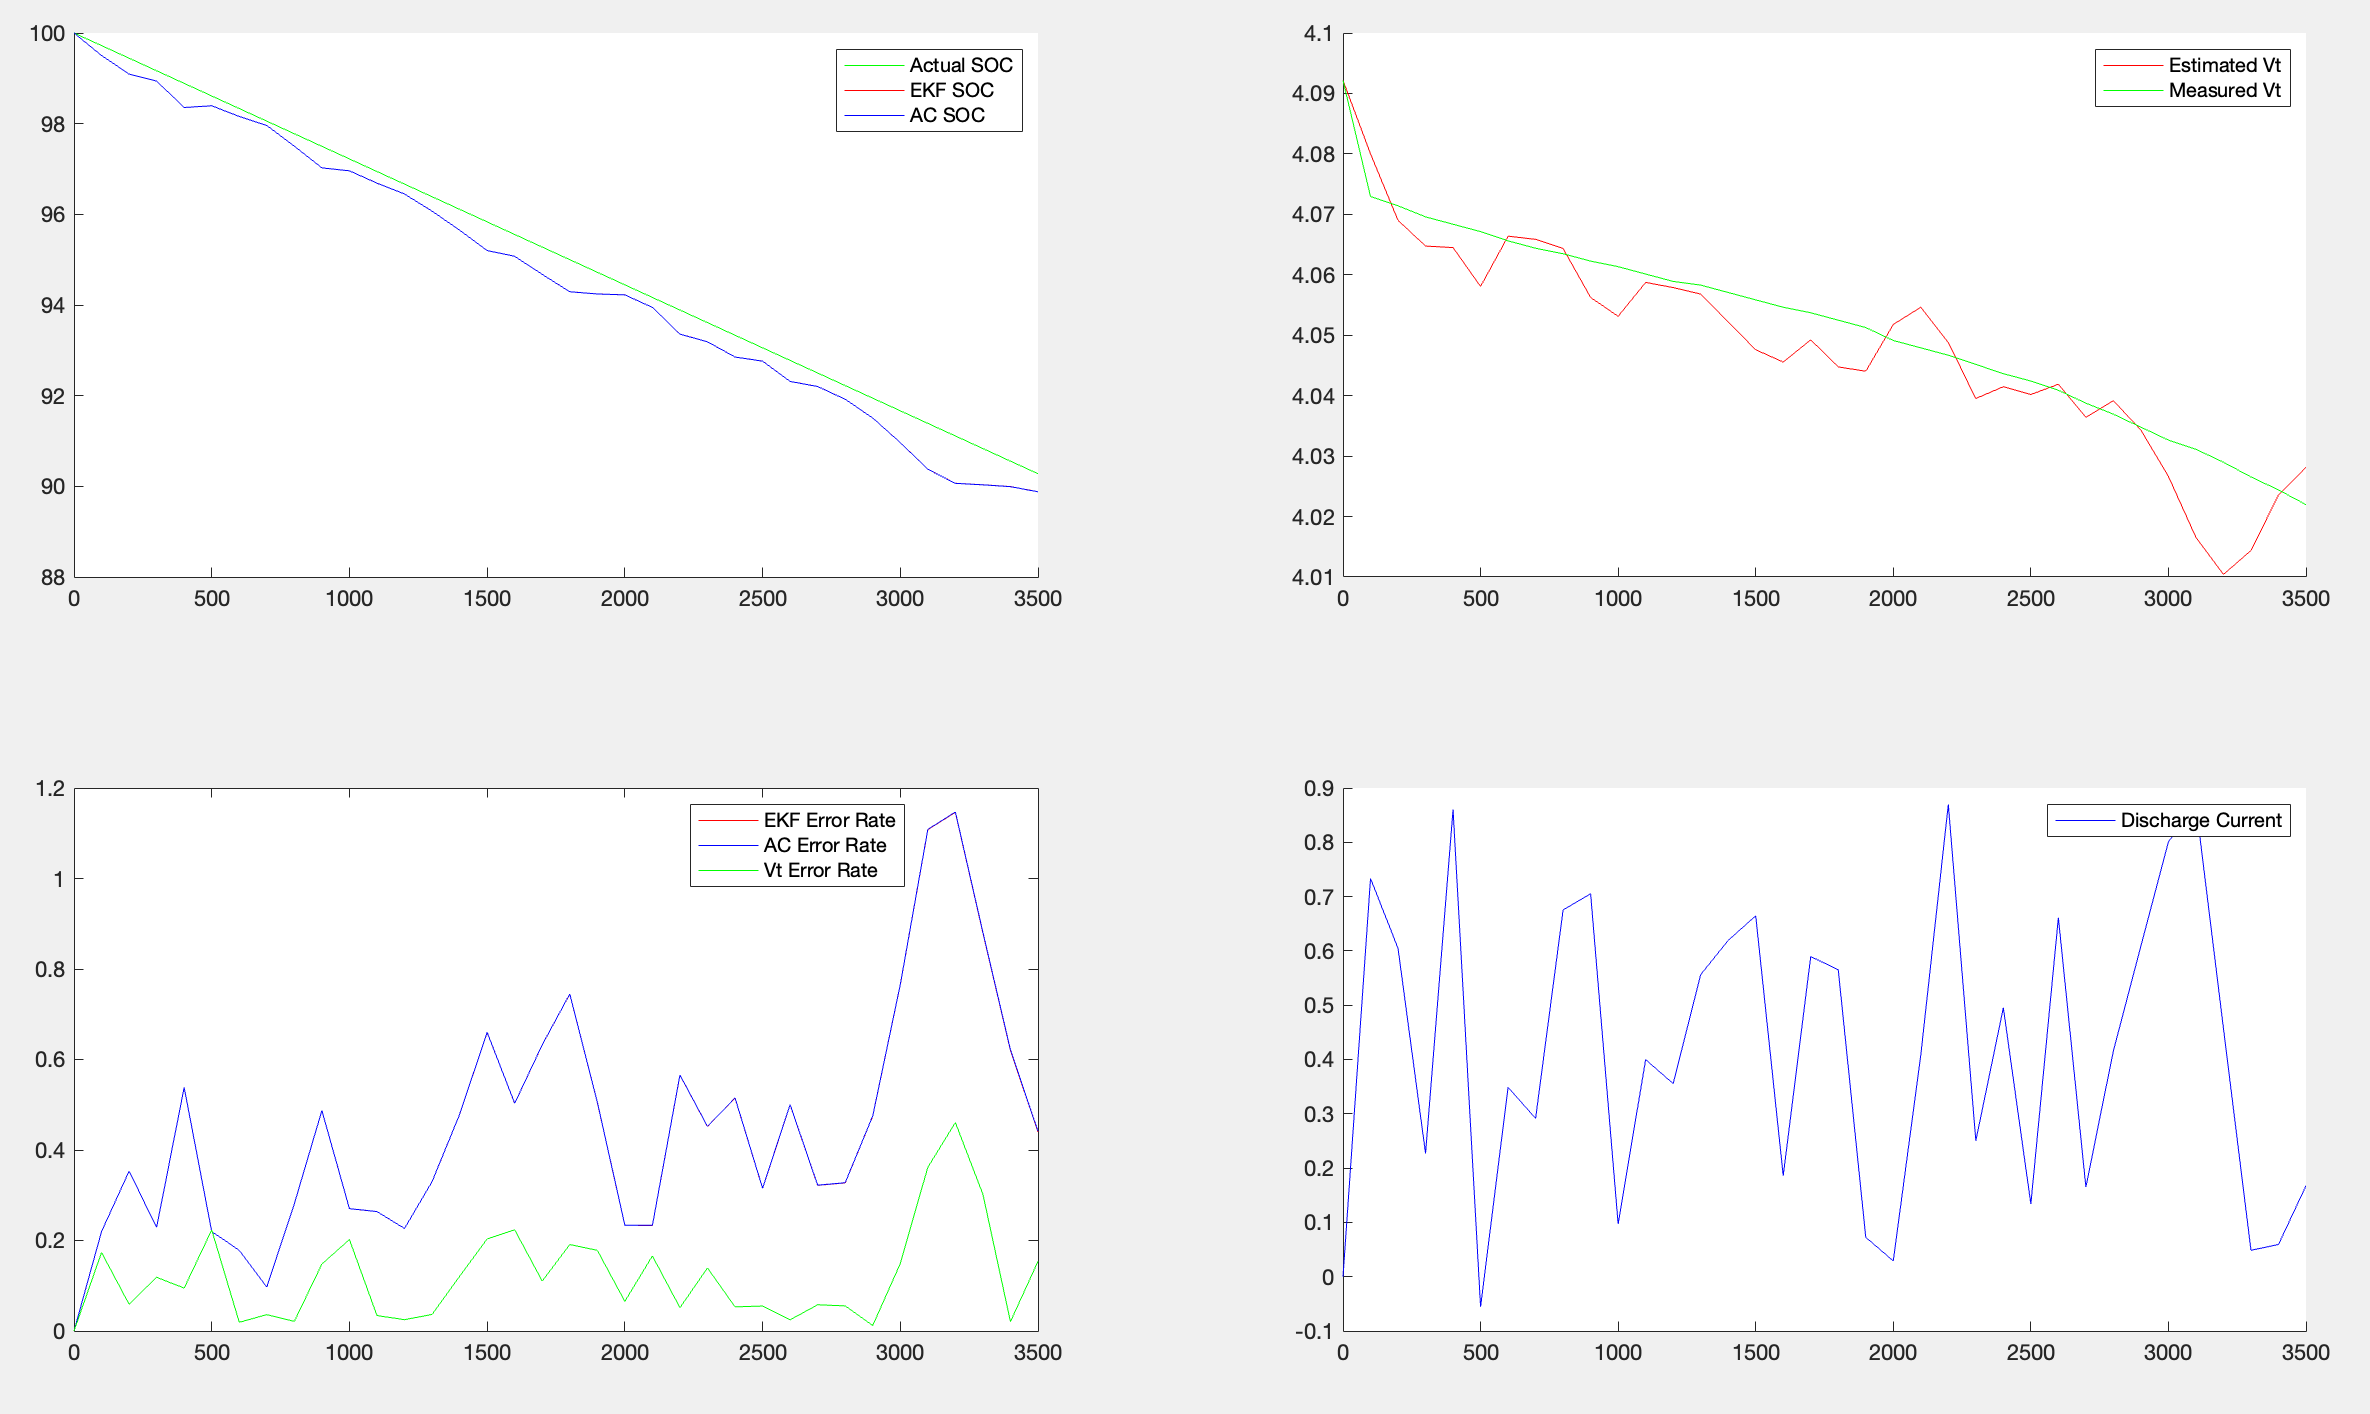Click green line sample beside 'Measured Vt'

point(2133,90)
